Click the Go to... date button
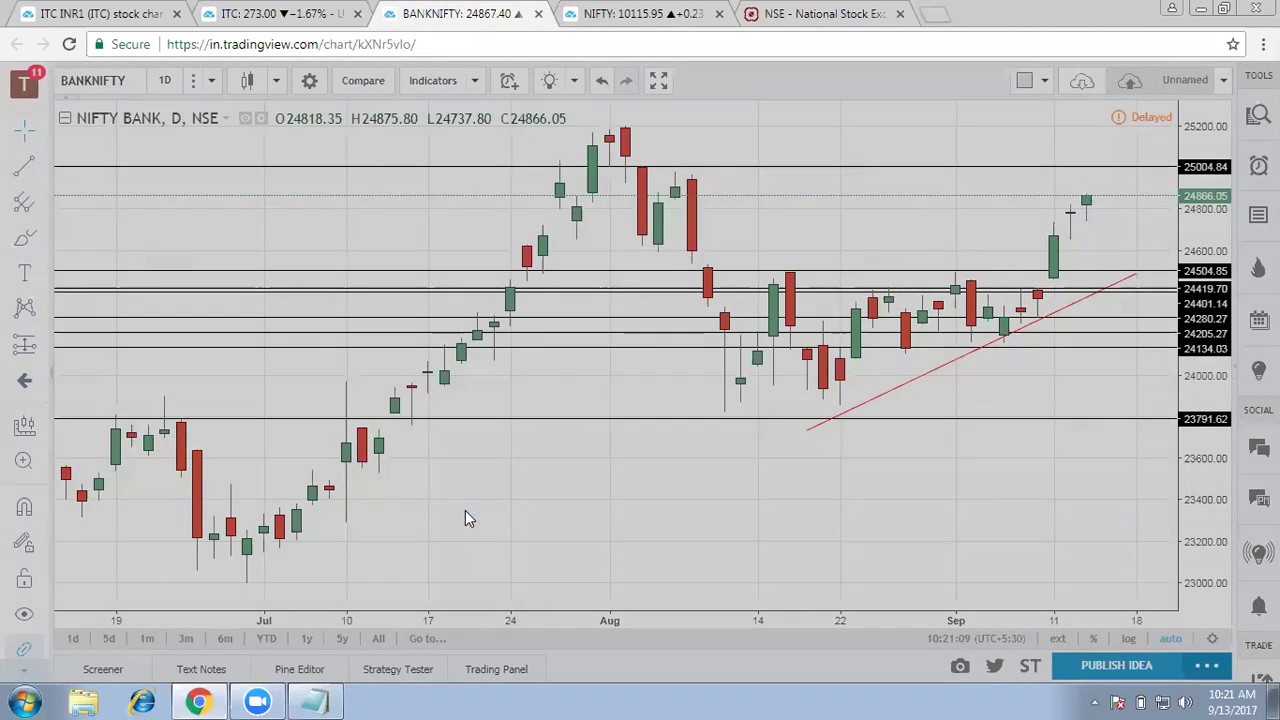Image resolution: width=1280 pixels, height=720 pixels. [427, 639]
